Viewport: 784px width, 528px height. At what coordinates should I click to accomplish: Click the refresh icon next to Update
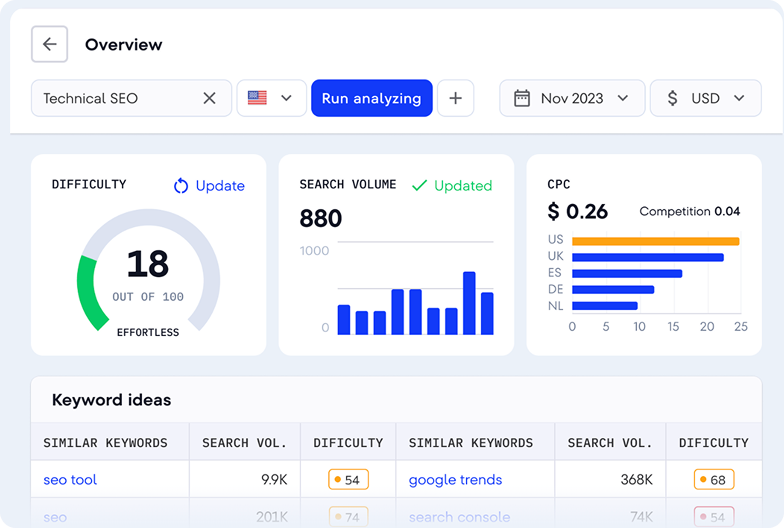(x=181, y=186)
